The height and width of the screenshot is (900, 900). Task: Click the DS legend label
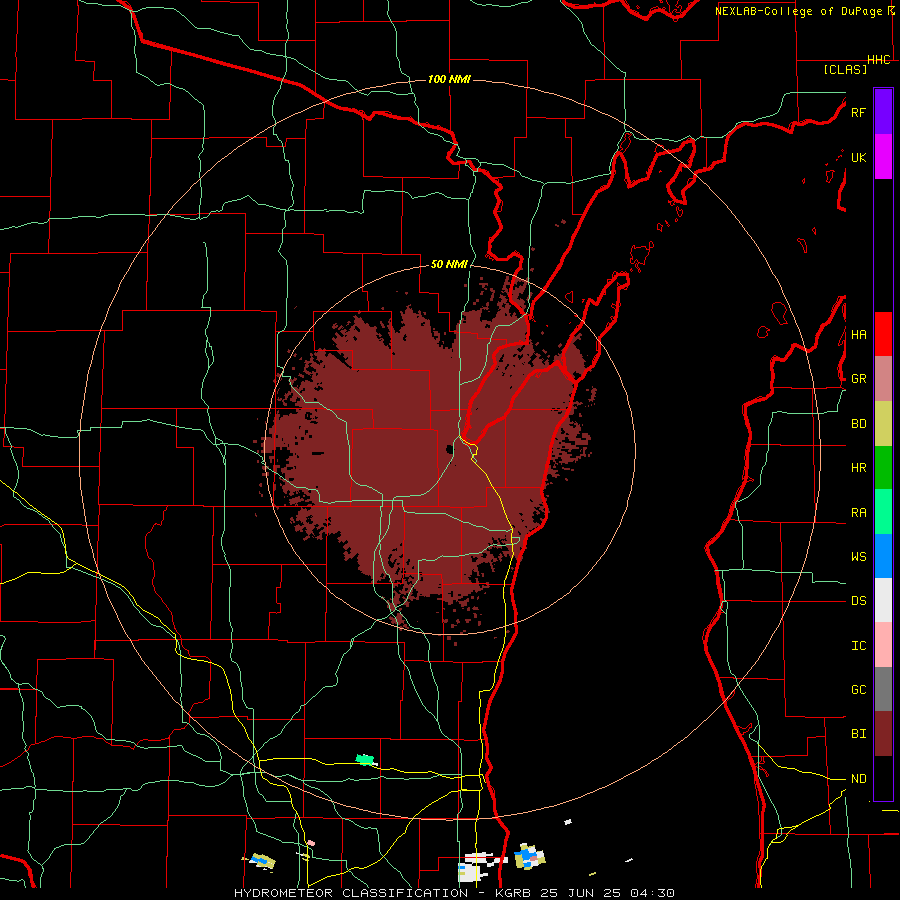858,601
